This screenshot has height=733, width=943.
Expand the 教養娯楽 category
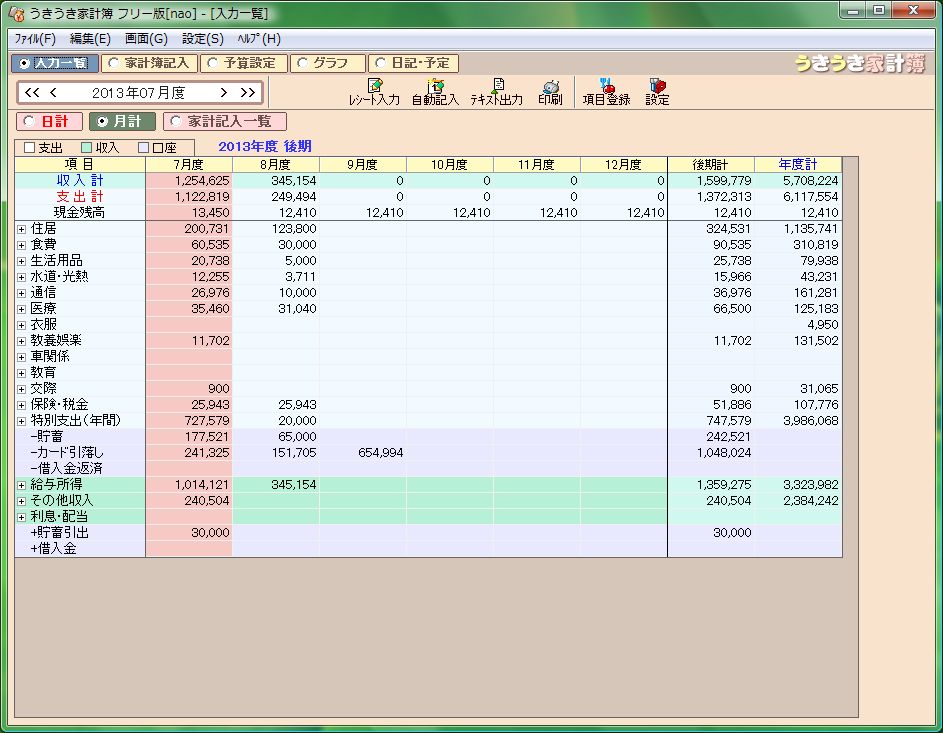(22, 341)
